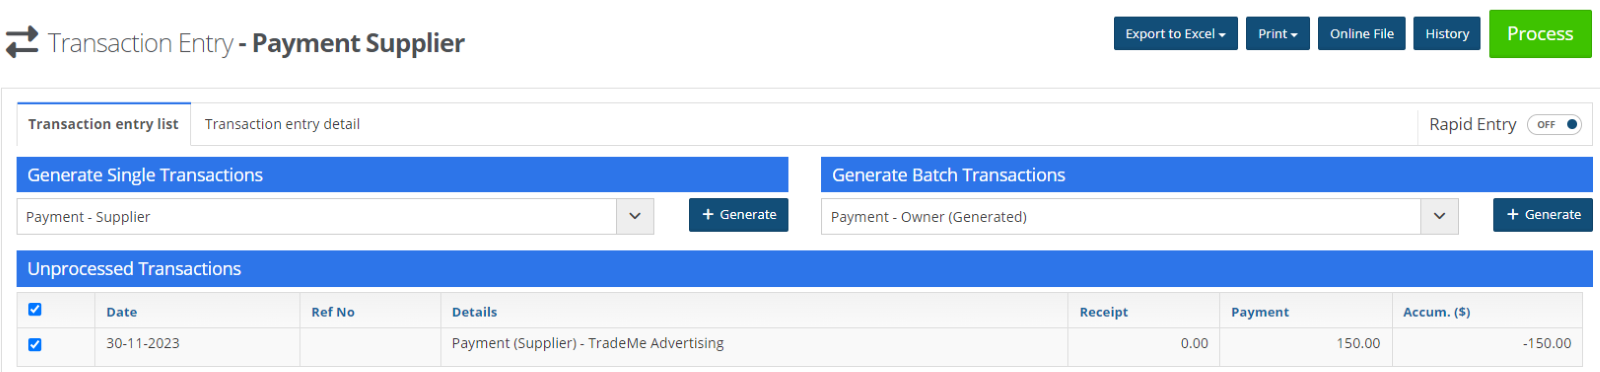Toggle the Rapid Entry switch
Viewport: 1600px width, 372px height.
1554,125
